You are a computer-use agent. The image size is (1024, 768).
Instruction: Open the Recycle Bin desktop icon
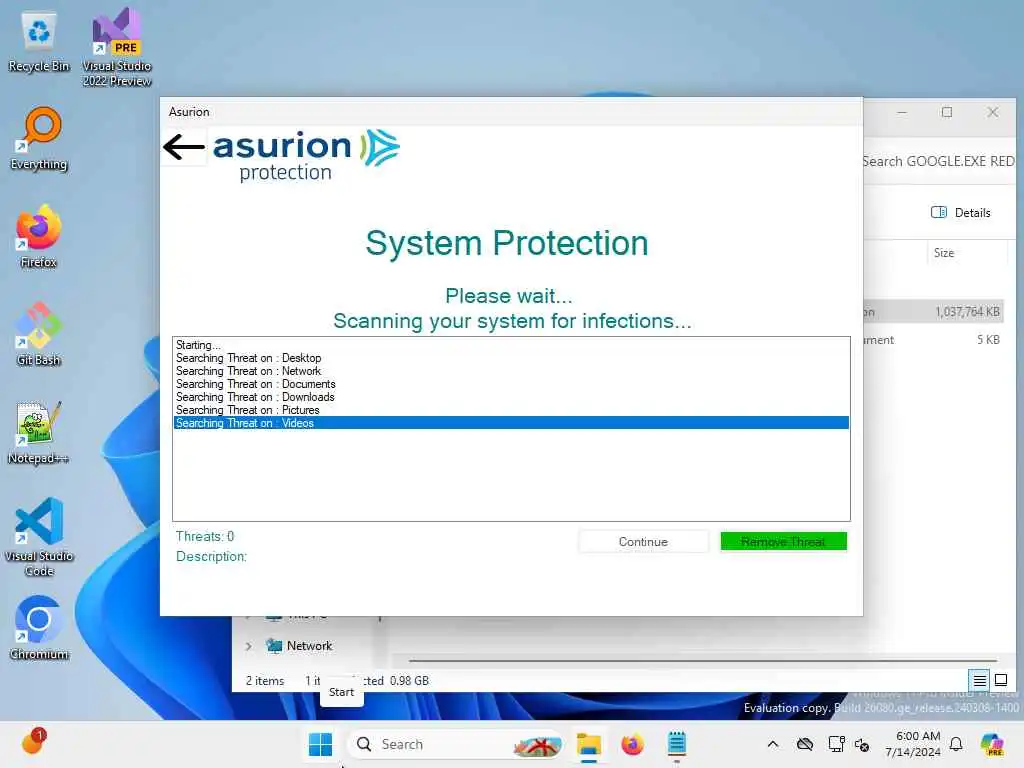(x=39, y=42)
